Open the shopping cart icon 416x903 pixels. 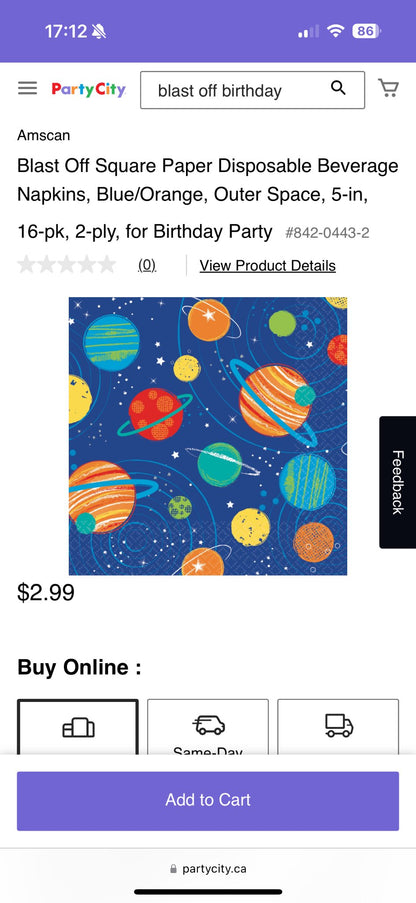coord(388,88)
